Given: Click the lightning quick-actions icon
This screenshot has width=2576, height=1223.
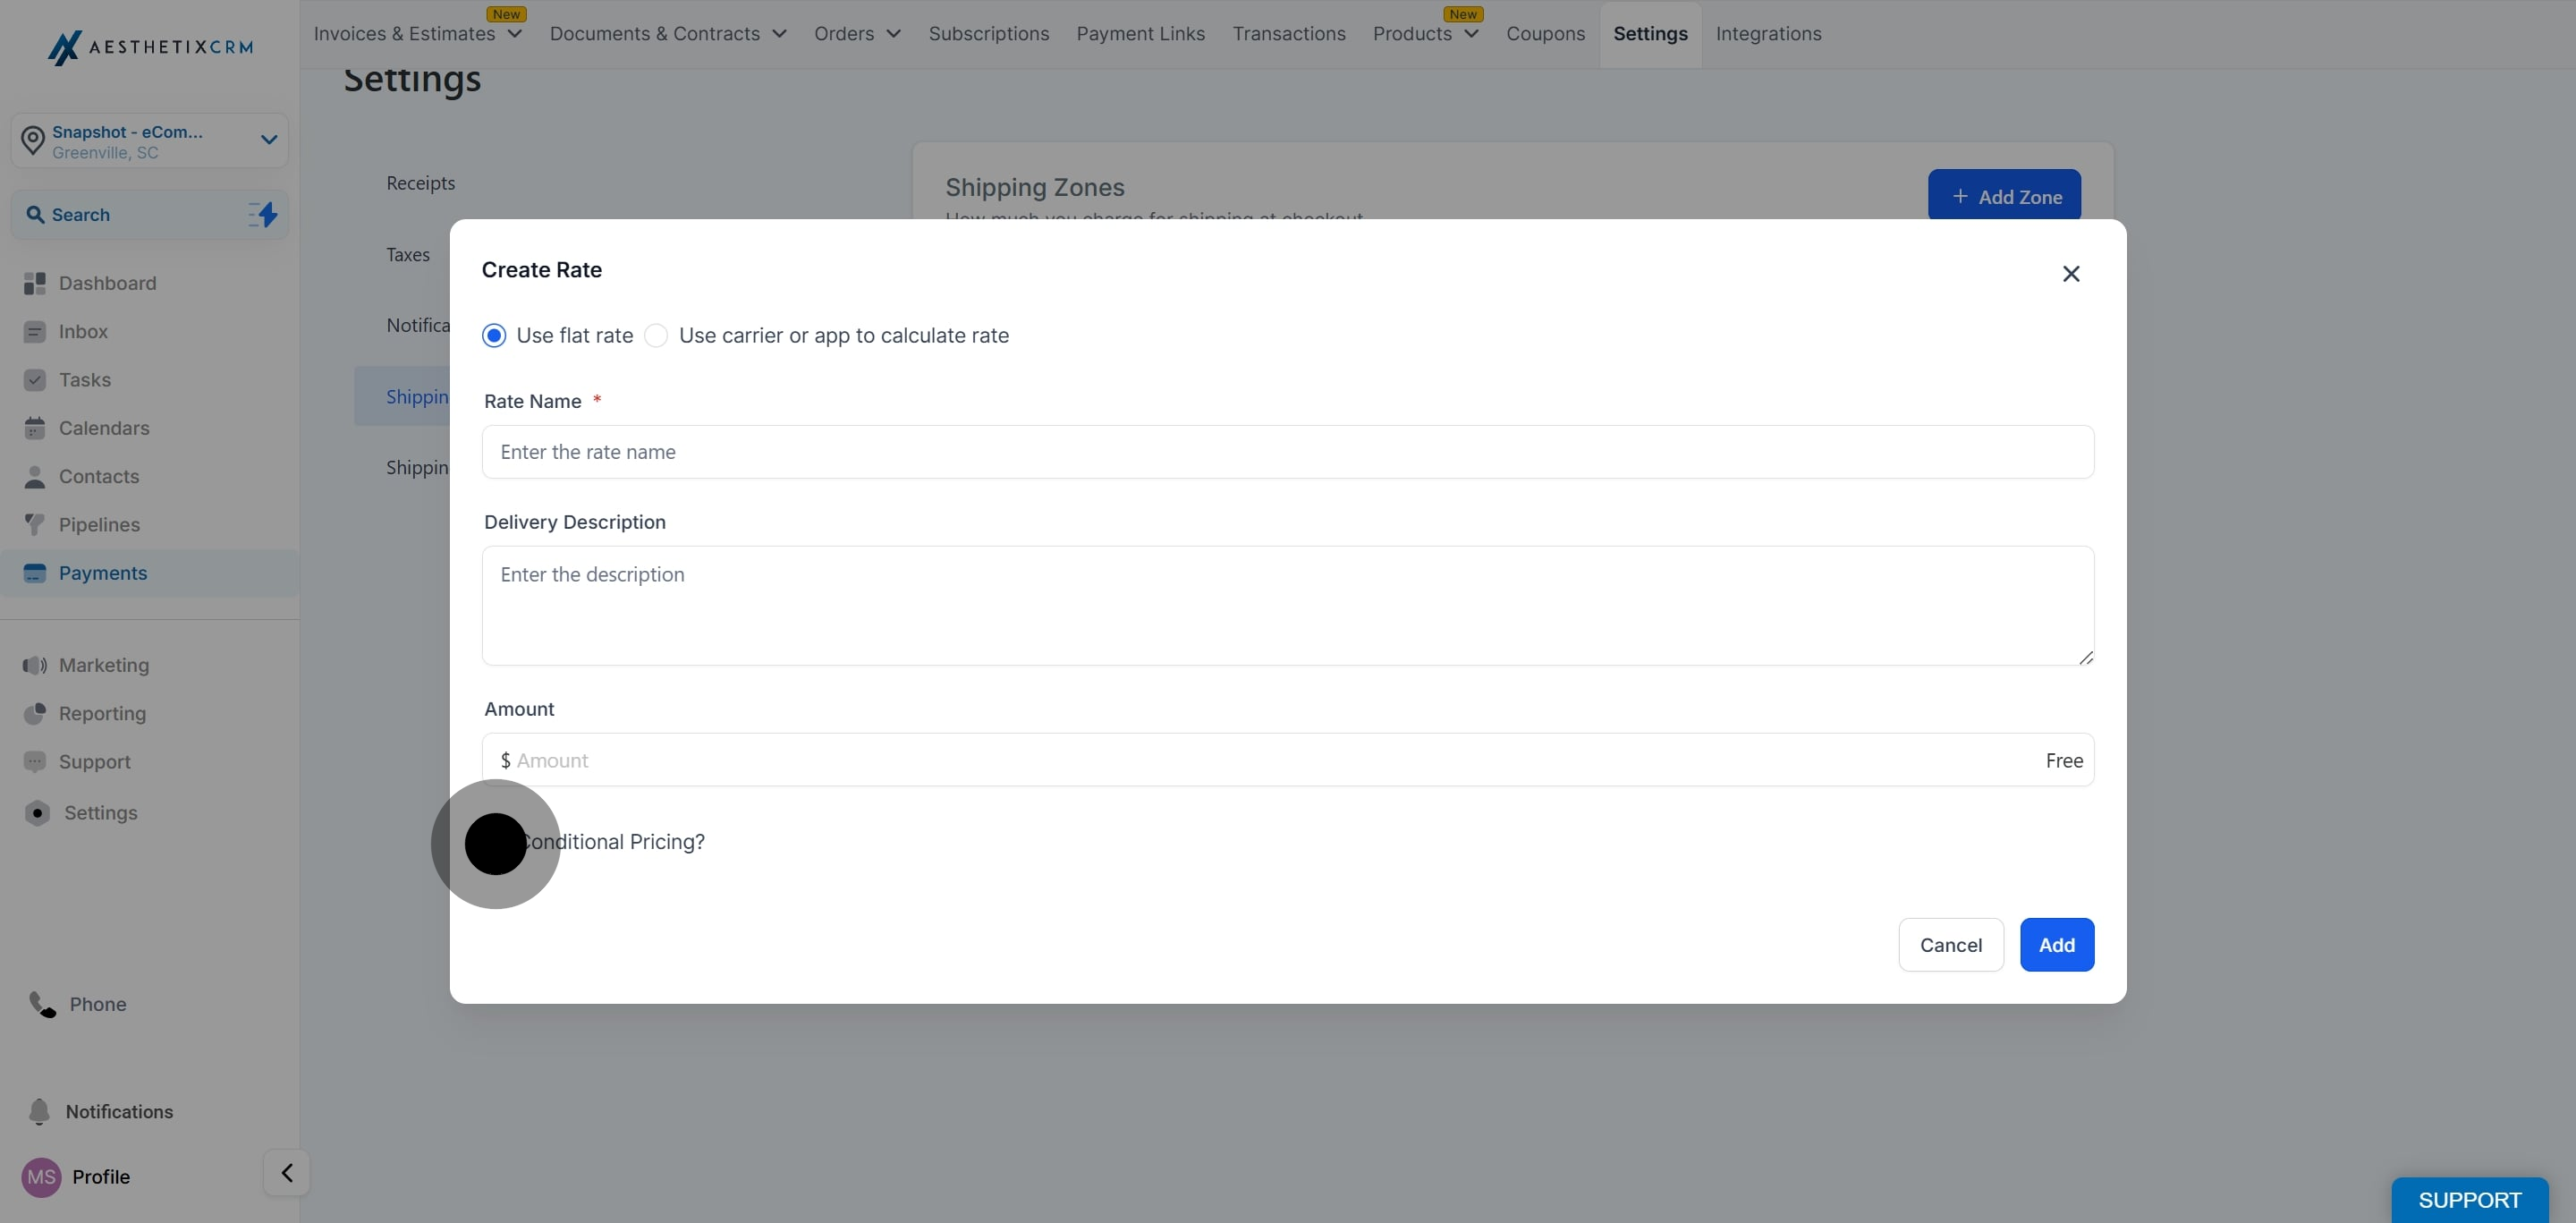Looking at the screenshot, I should click(x=263, y=215).
